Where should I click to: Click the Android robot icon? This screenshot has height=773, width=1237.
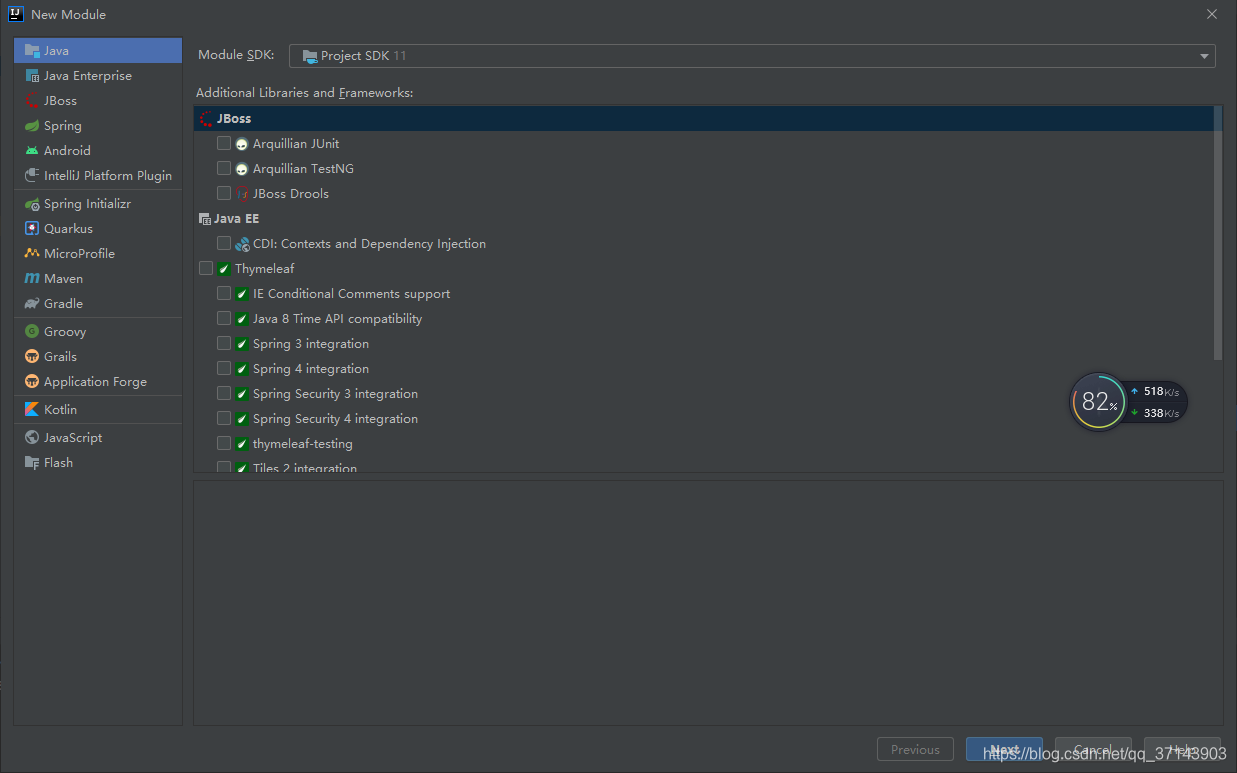point(32,150)
